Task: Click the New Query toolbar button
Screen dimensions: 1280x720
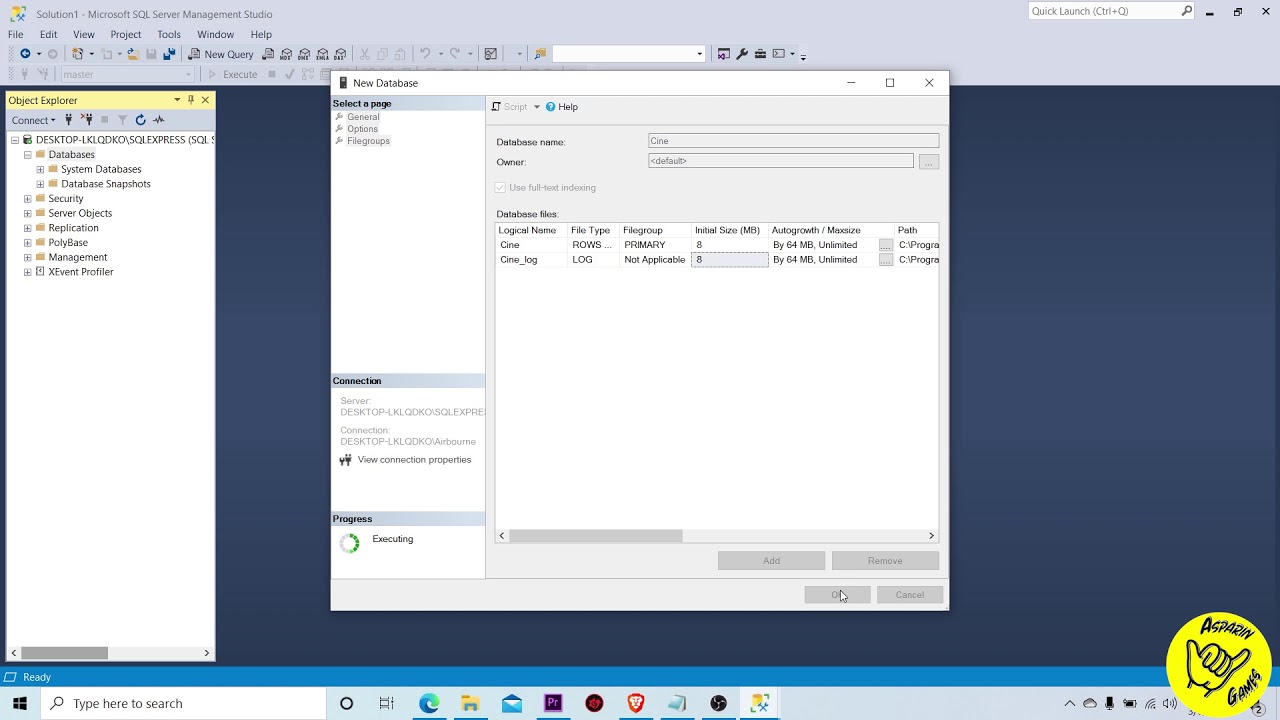Action: click(x=221, y=54)
